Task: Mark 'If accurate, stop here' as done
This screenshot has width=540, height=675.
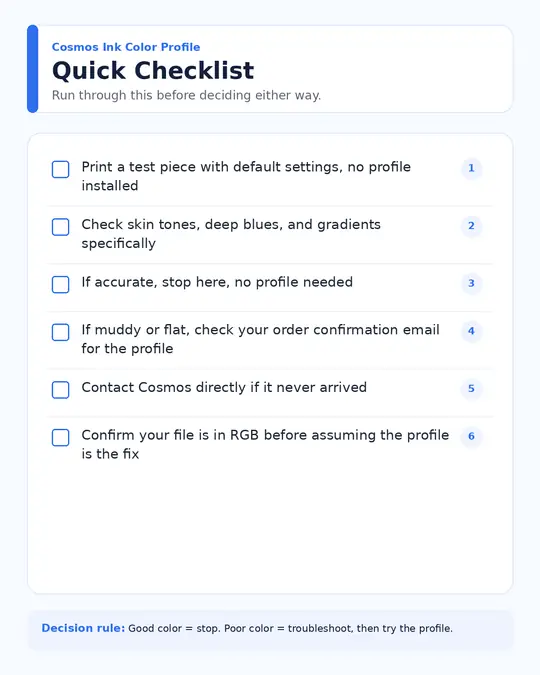Action: pyautogui.click(x=60, y=285)
